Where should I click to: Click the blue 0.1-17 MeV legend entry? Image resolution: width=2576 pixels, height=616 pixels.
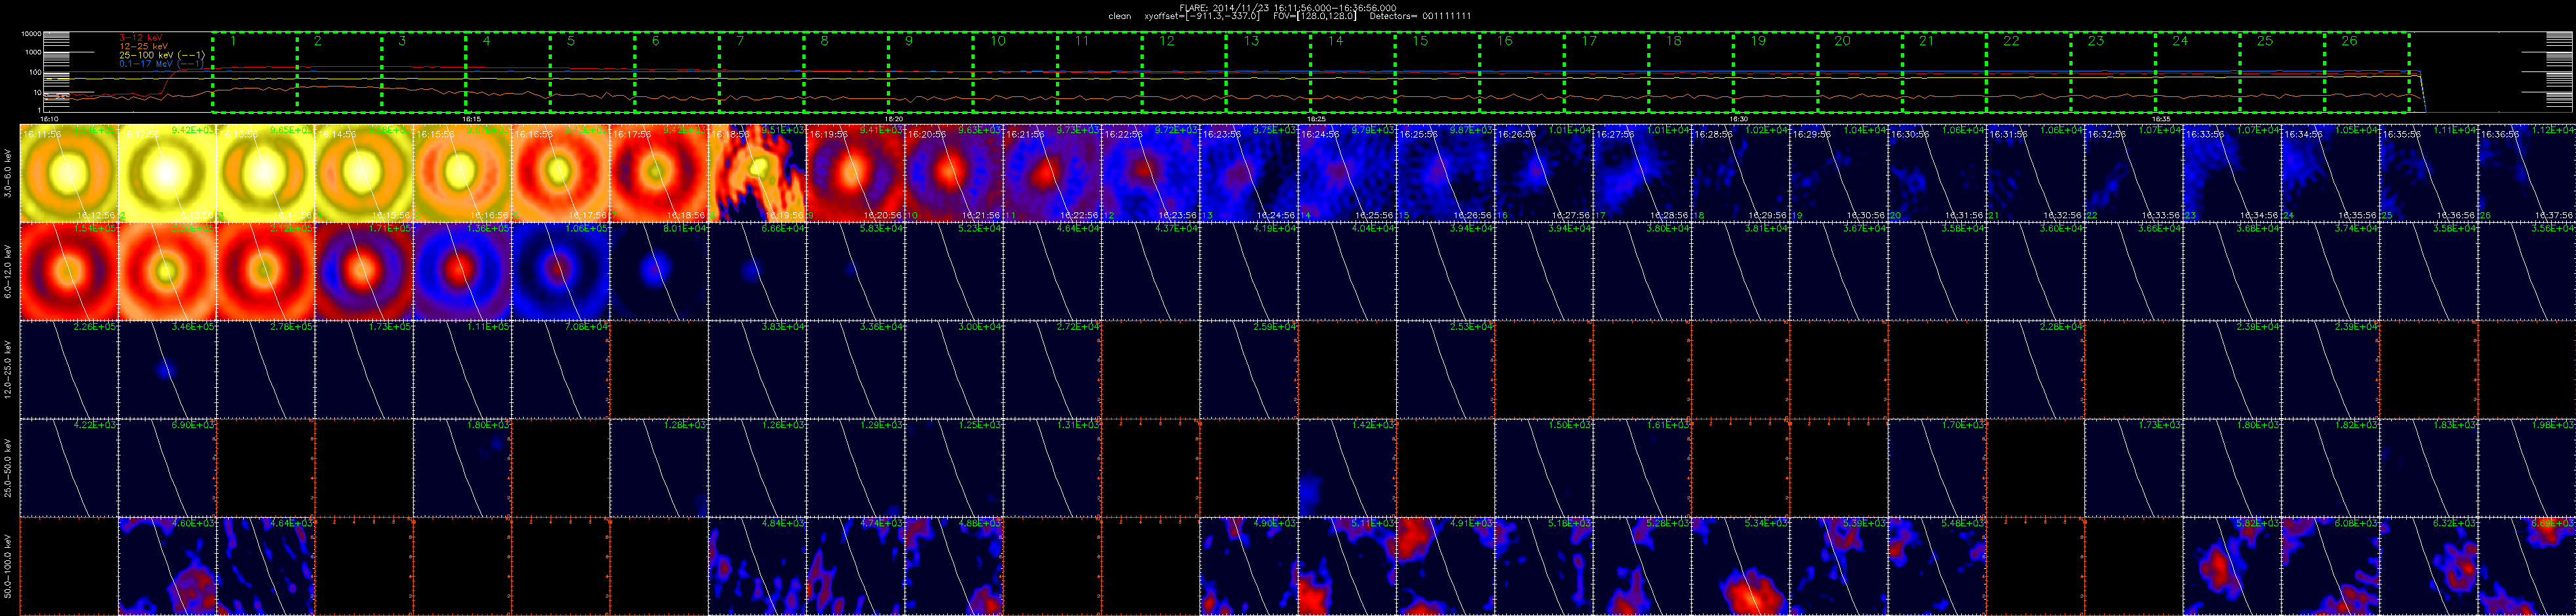(x=162, y=64)
